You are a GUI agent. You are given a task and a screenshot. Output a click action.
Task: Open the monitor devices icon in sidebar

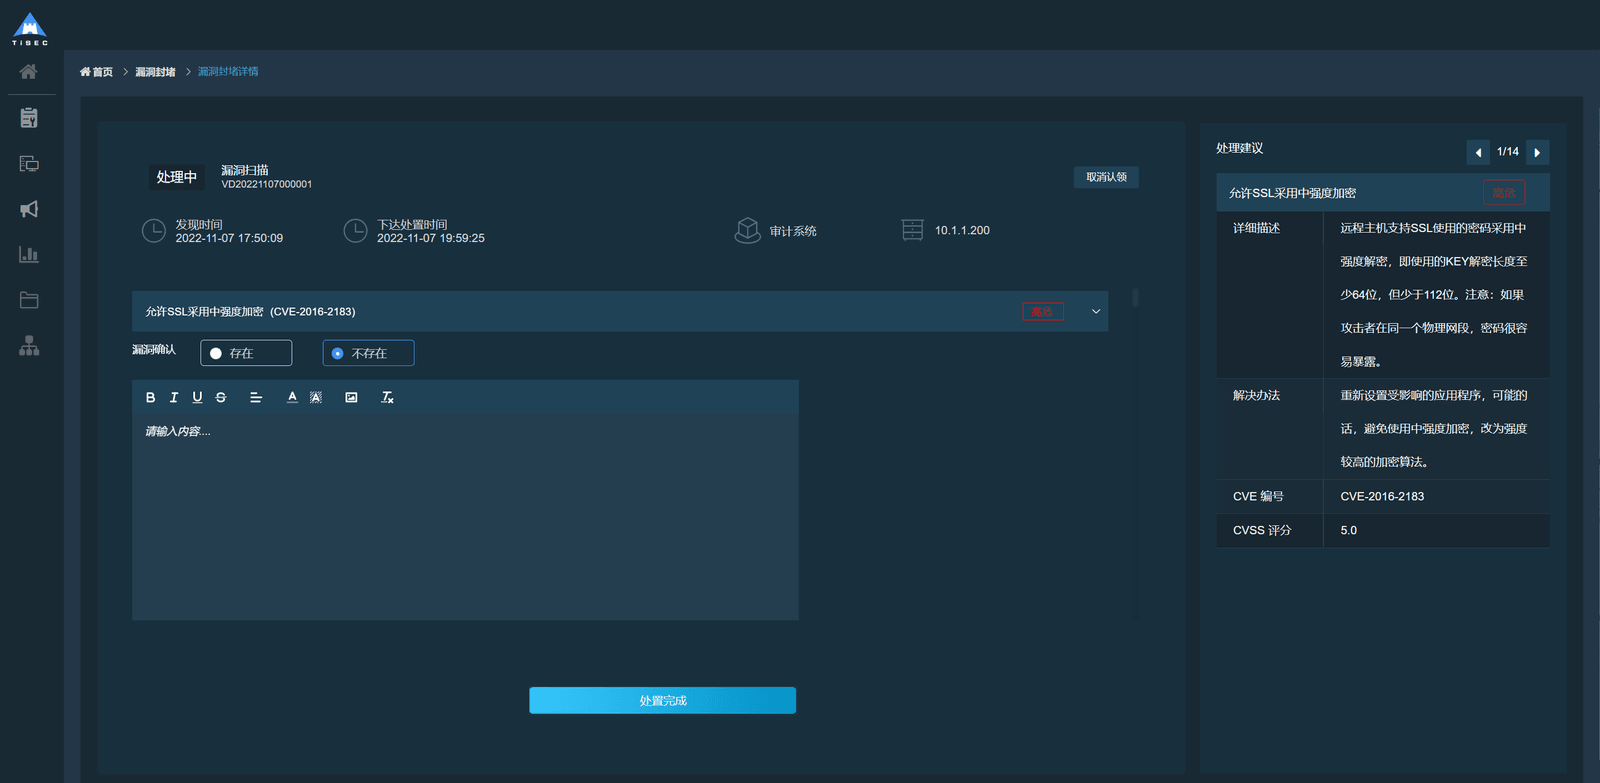pyautogui.click(x=29, y=164)
